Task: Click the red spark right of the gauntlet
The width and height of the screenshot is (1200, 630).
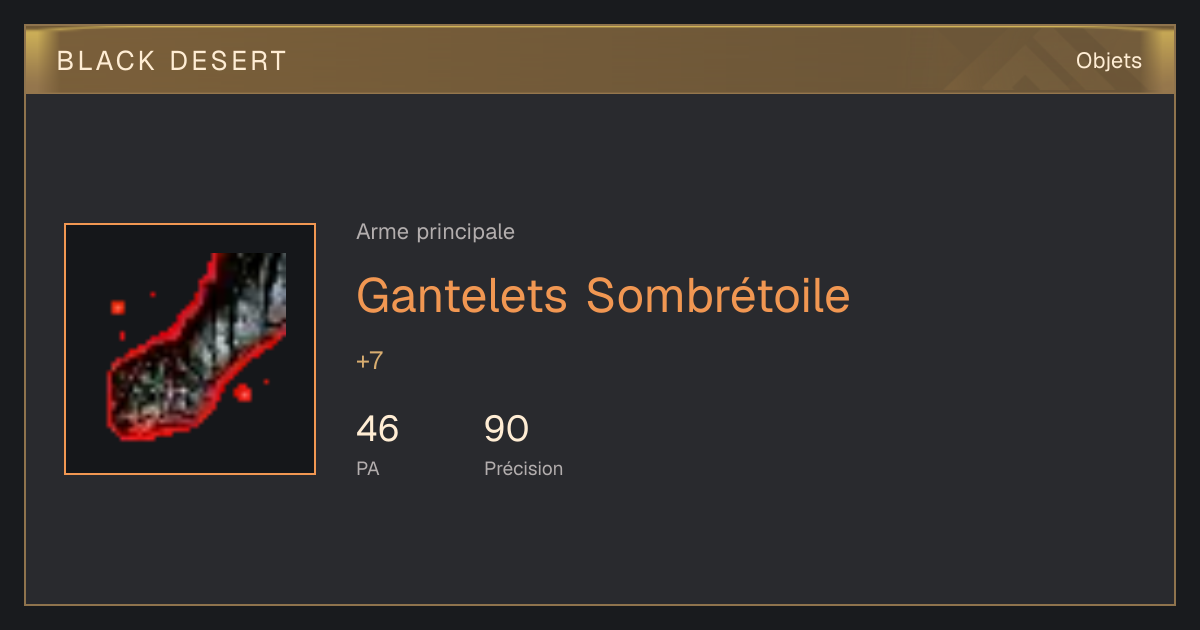Action: coord(243,393)
